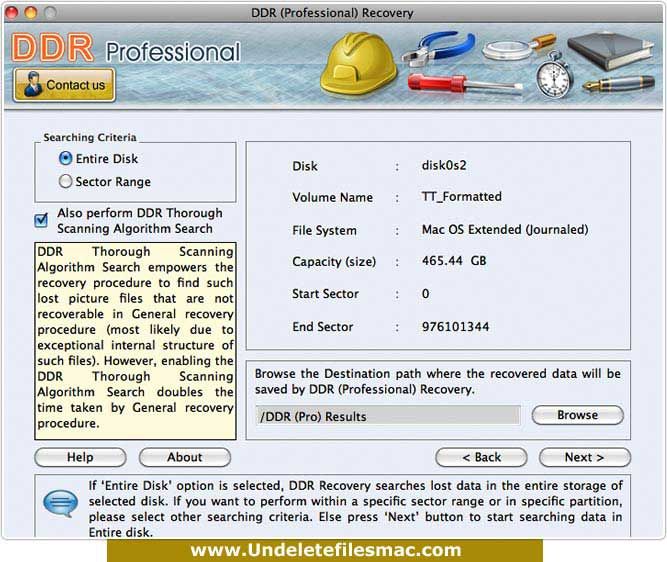Close the window with red button
The height and width of the screenshot is (562, 667).
coord(11,13)
